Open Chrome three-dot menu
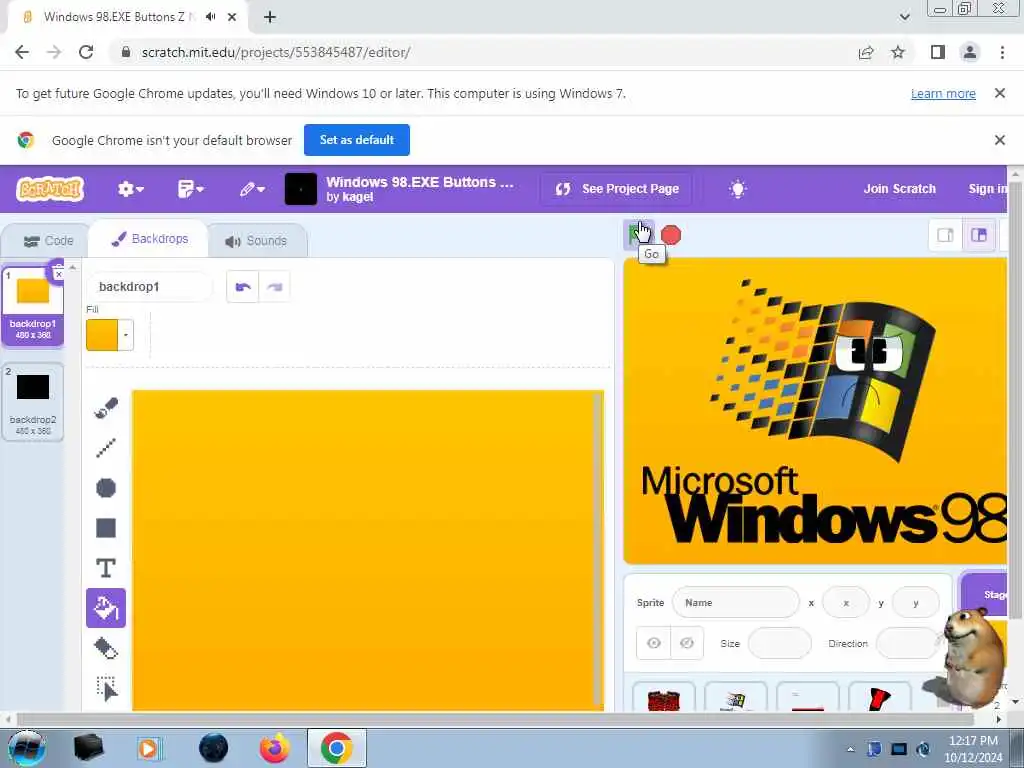 coord(1002,52)
